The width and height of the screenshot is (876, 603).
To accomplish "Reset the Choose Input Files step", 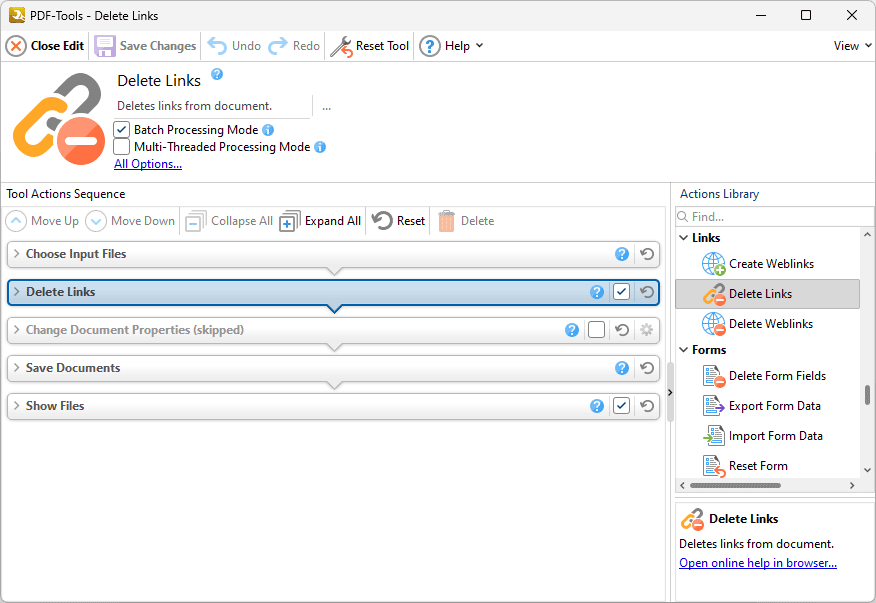I will (x=647, y=254).
